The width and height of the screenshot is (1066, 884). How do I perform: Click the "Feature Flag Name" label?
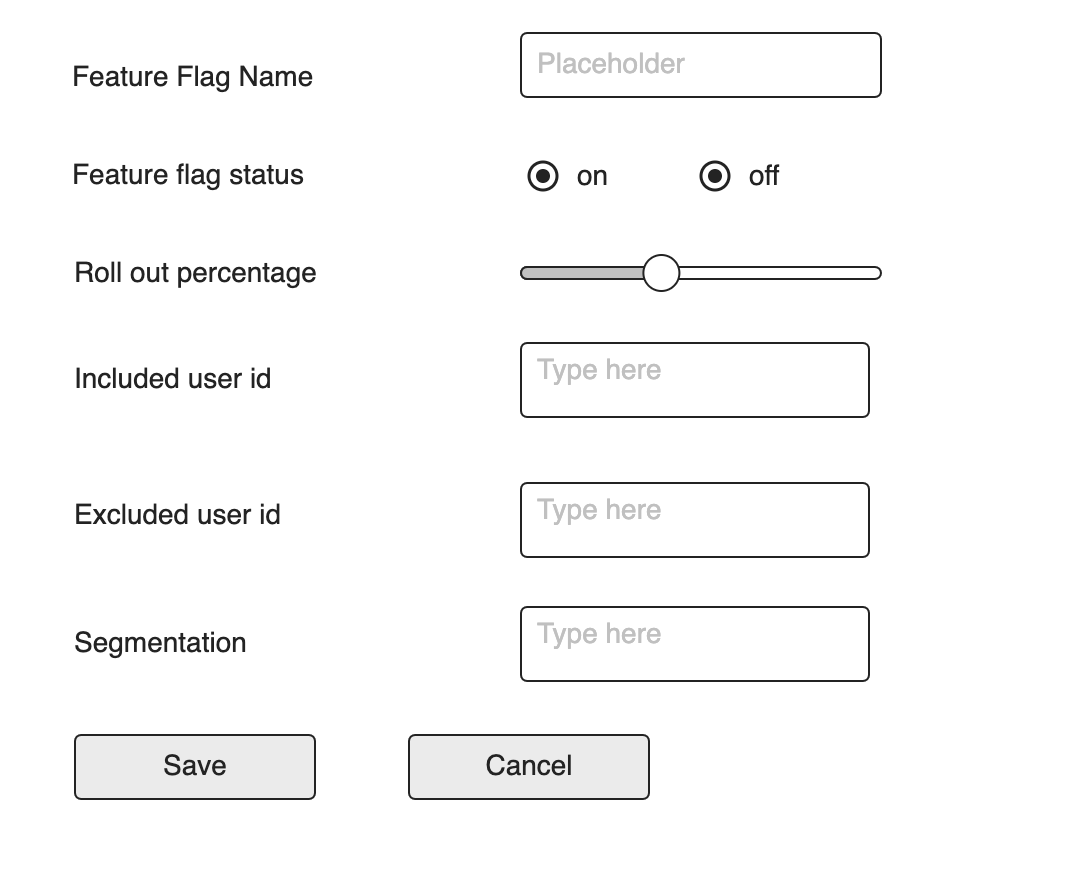(192, 76)
